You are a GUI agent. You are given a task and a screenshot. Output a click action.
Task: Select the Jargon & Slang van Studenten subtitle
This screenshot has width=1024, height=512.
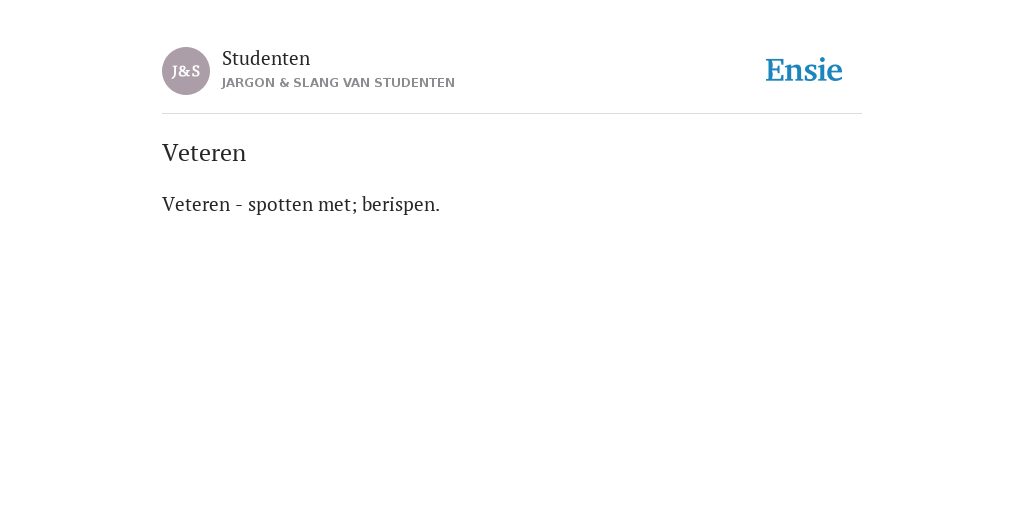[338, 83]
